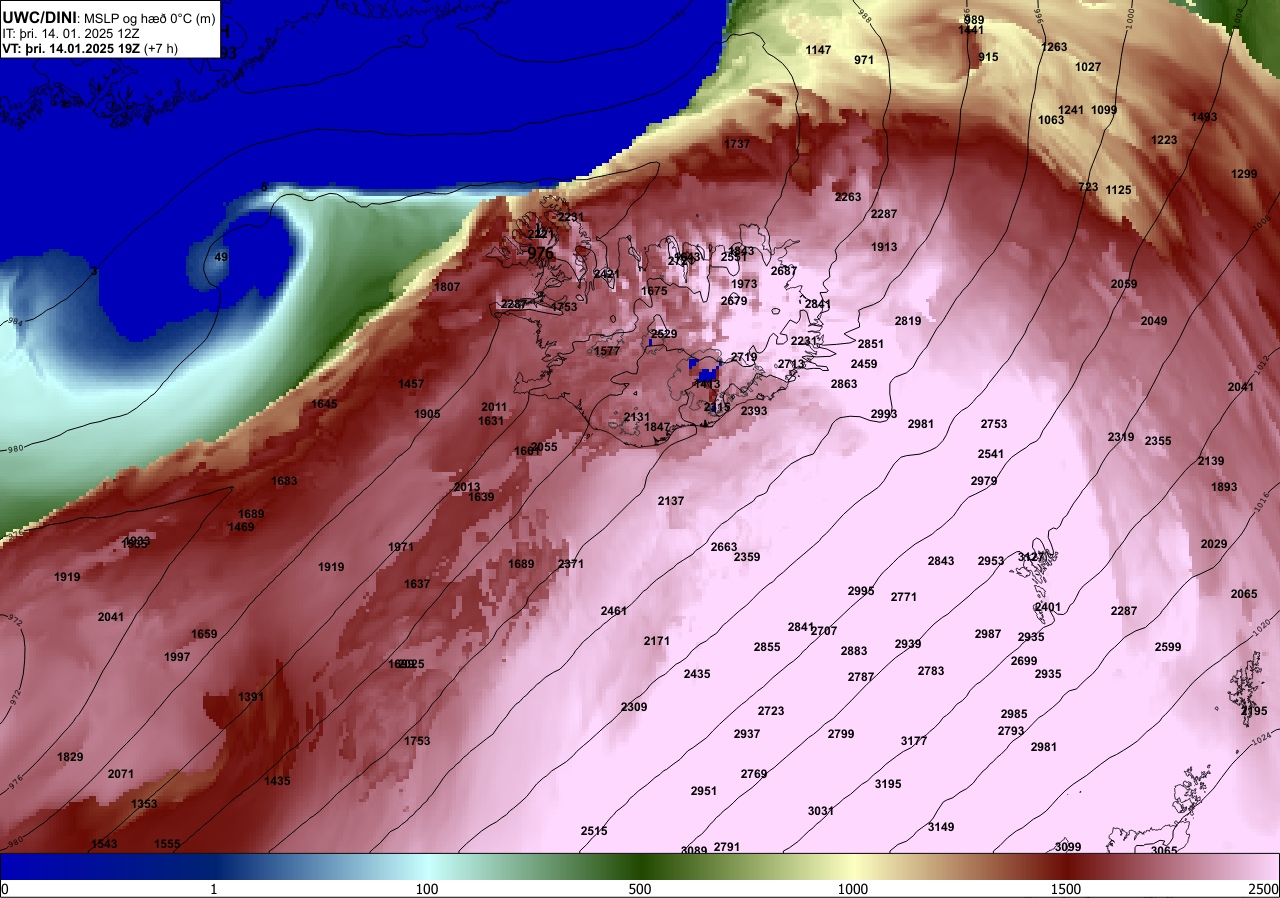Viewport: 1280px width, 898px height.
Task: Click the map value 2319
Action: [x=1121, y=437]
